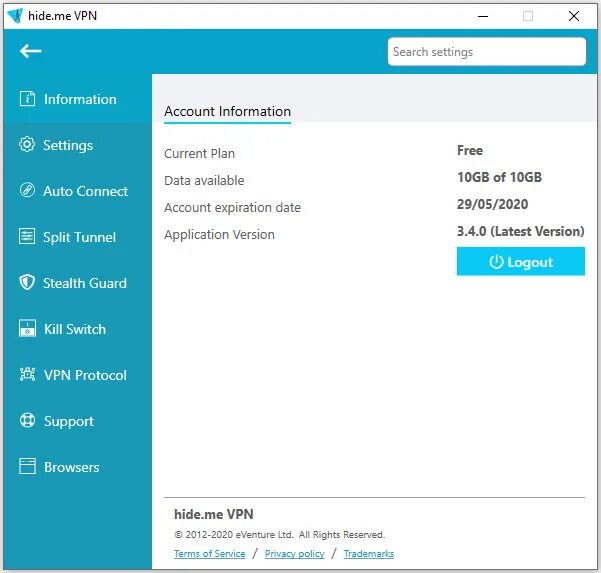Click the Stealth Guard shield icon
The height and width of the screenshot is (573, 601).
pyautogui.click(x=27, y=282)
